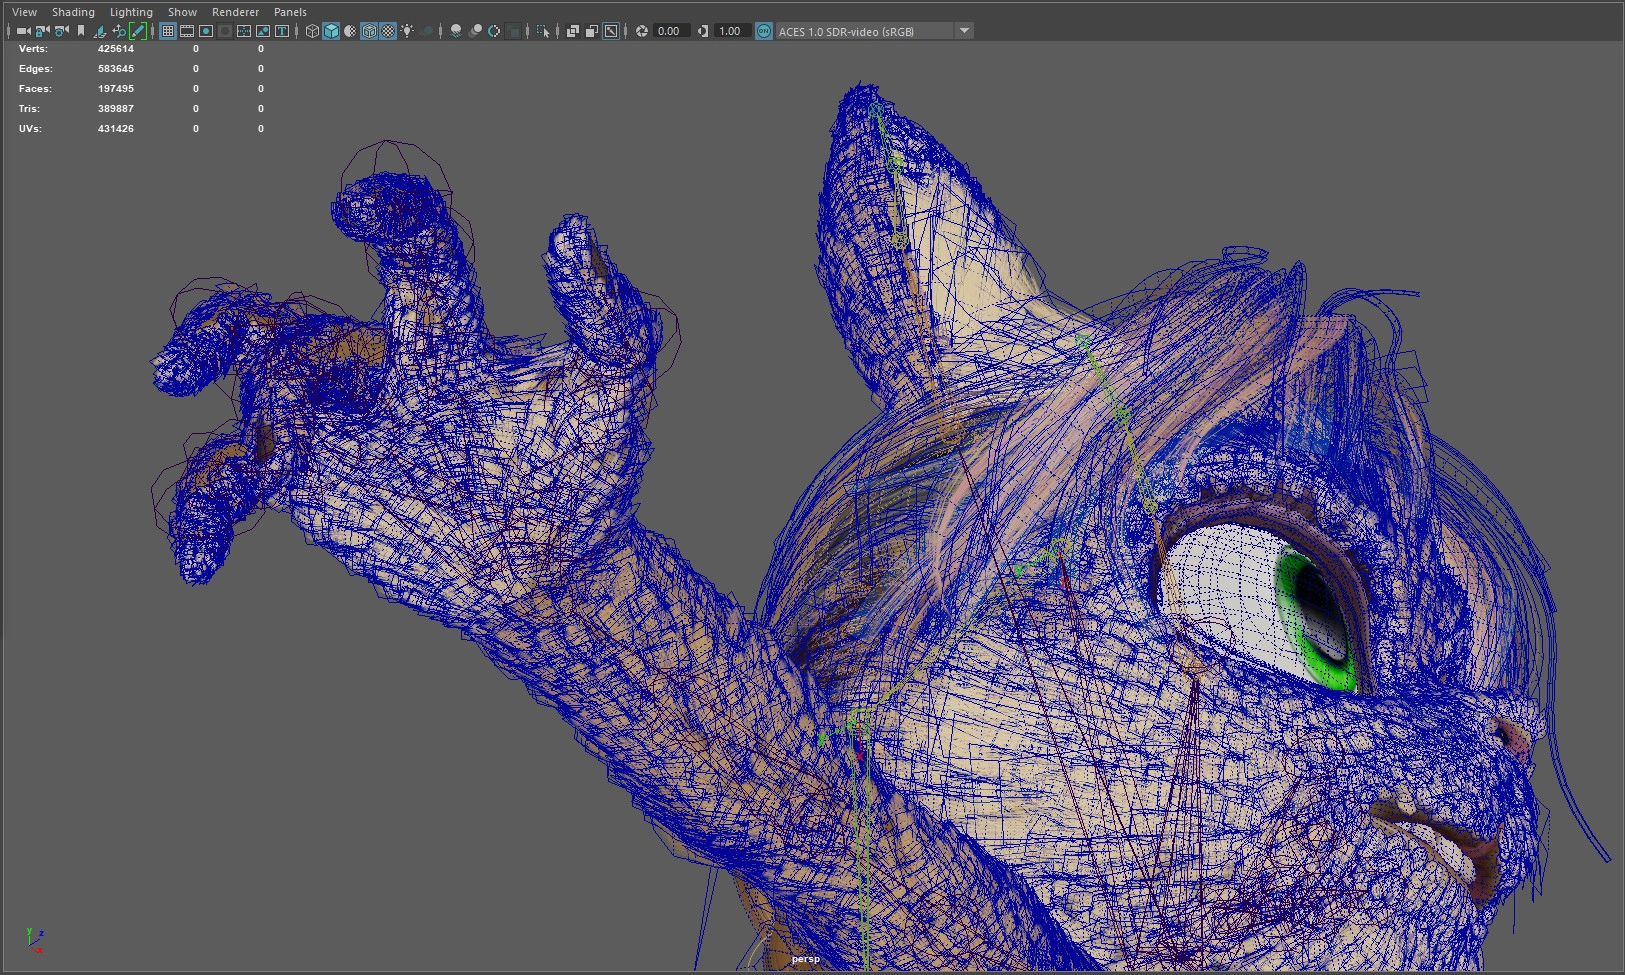Open camera bookmarks from toolbar
Screen dimensions: 1625x975
click(81, 31)
